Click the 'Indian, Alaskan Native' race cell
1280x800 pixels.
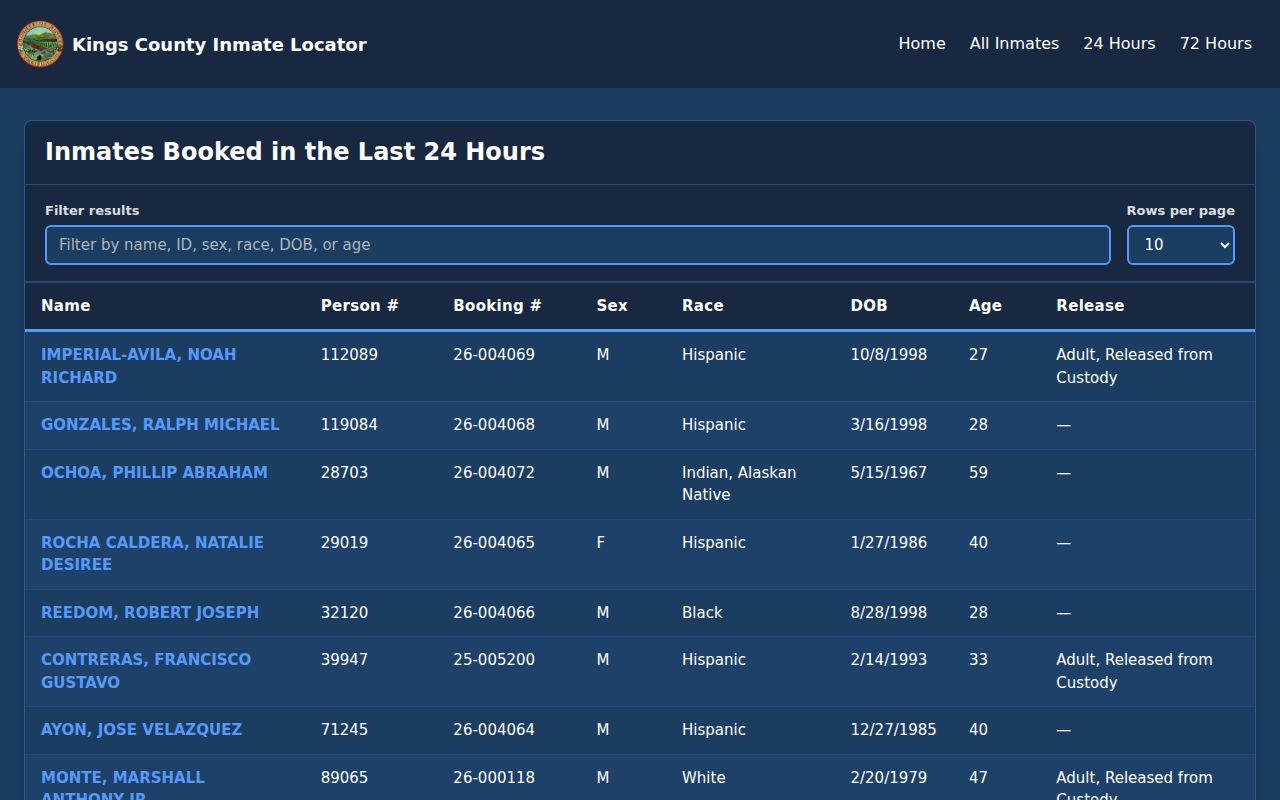739,483
